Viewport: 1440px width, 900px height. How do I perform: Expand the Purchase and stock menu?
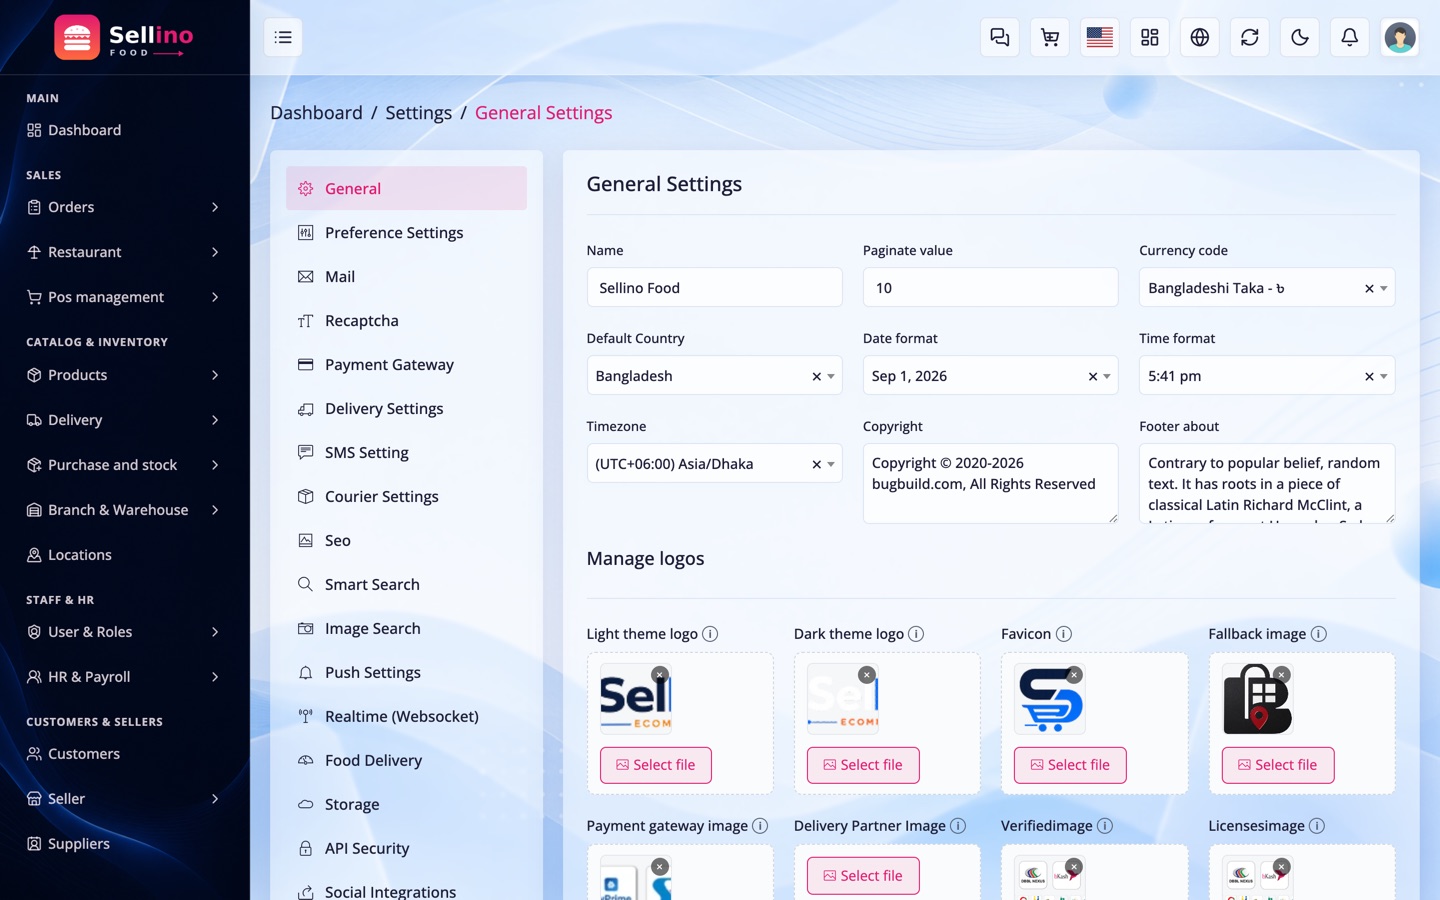[x=124, y=465]
